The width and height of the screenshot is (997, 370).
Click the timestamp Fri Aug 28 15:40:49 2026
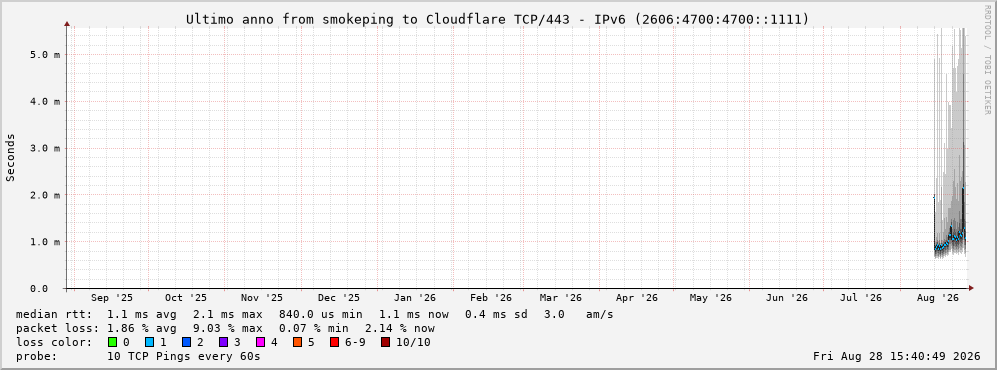pos(897,357)
